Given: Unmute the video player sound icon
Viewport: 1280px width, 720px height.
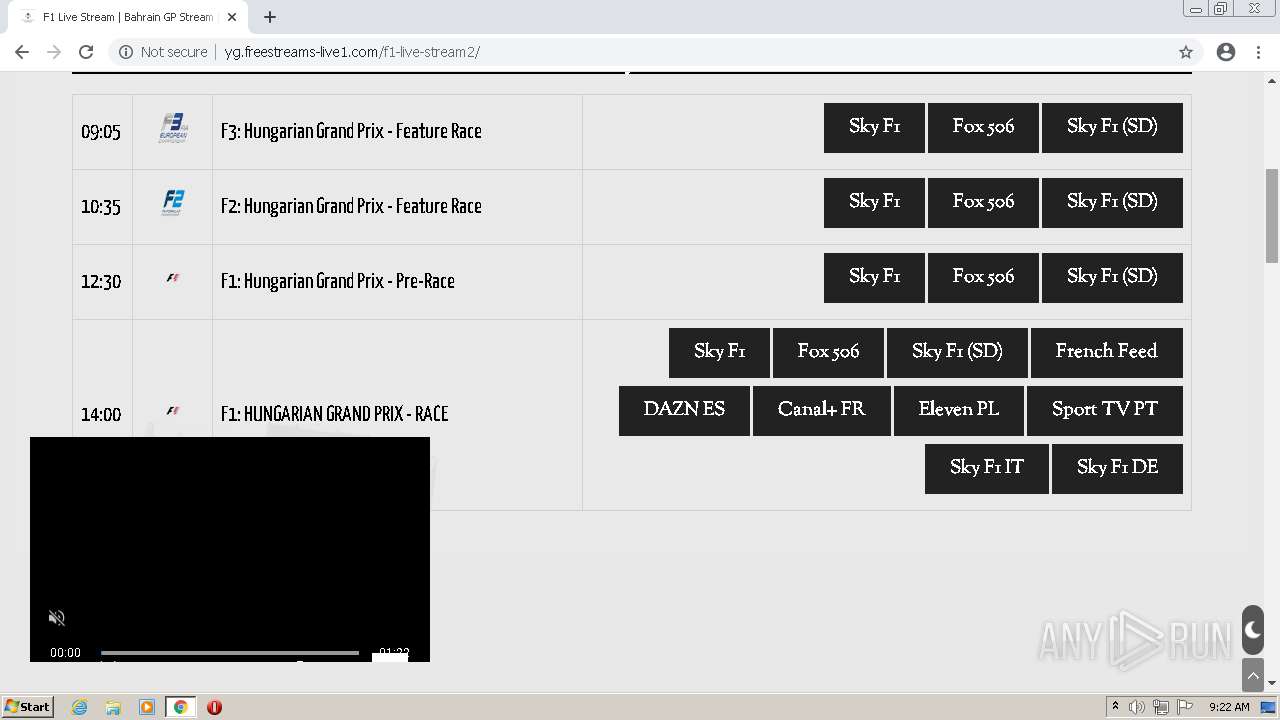Looking at the screenshot, I should (x=57, y=618).
